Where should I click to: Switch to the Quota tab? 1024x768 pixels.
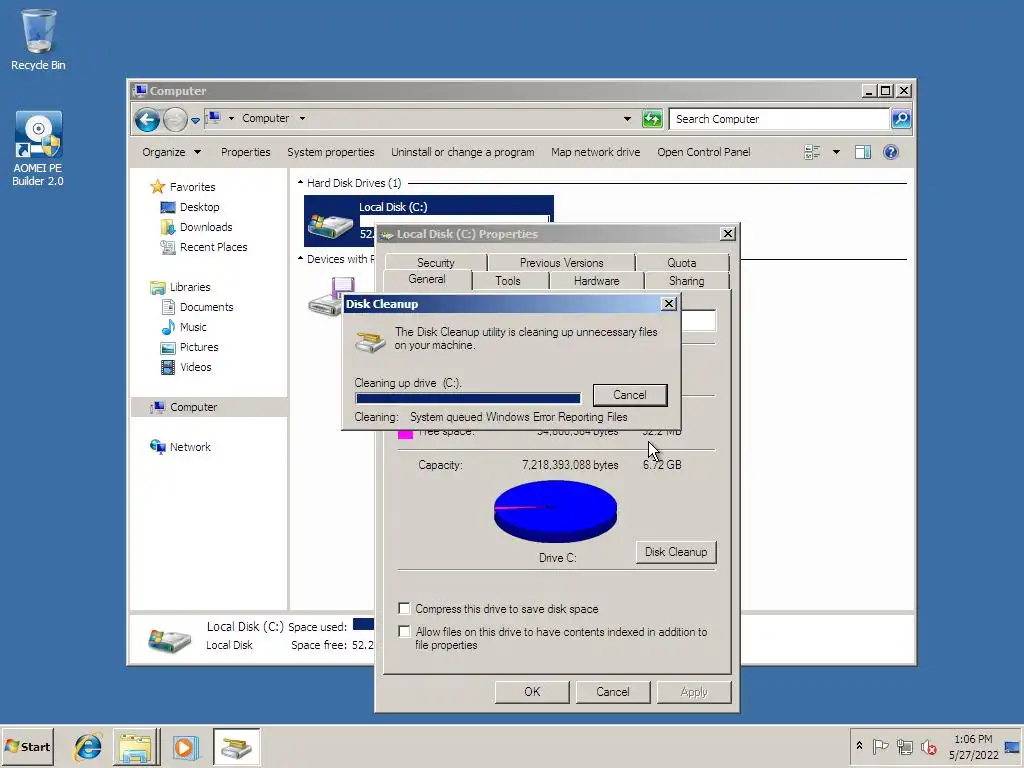click(681, 263)
